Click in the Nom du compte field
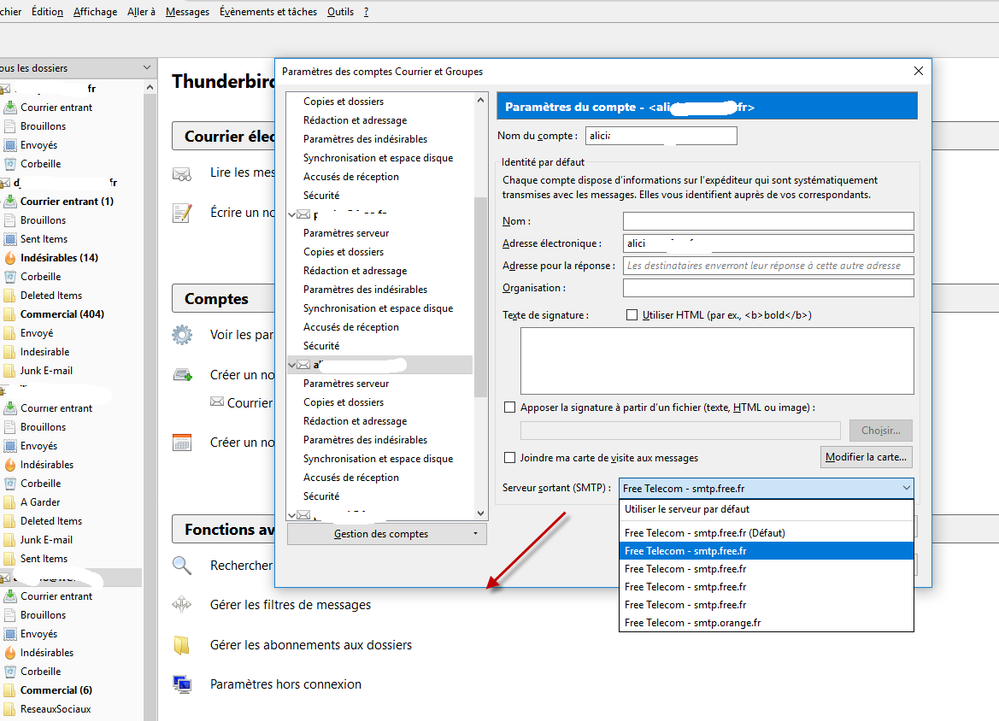The image size is (999, 721). 661,136
